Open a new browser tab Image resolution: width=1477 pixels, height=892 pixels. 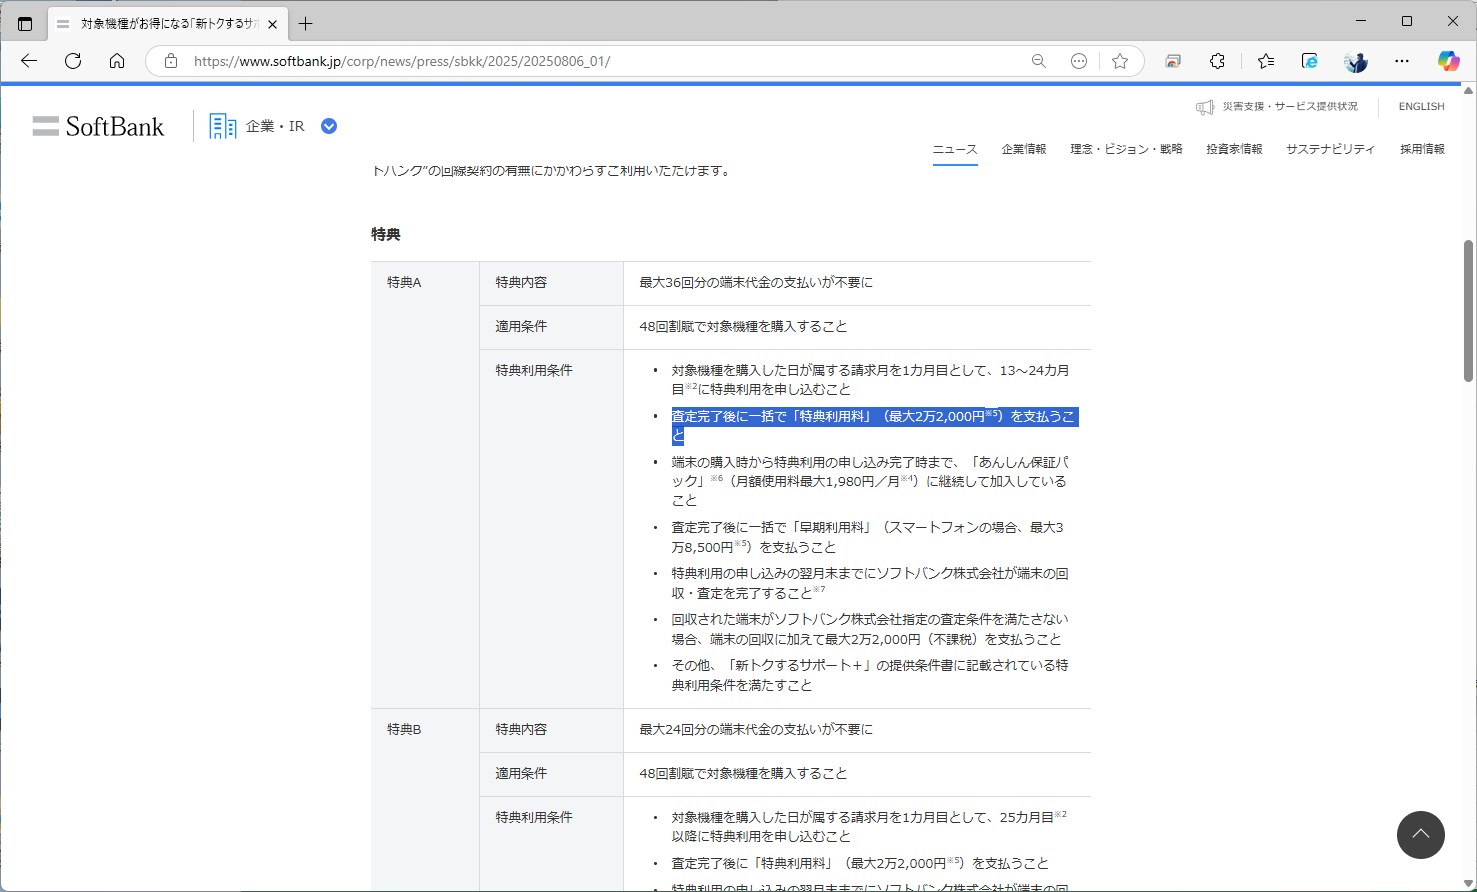pyautogui.click(x=306, y=23)
